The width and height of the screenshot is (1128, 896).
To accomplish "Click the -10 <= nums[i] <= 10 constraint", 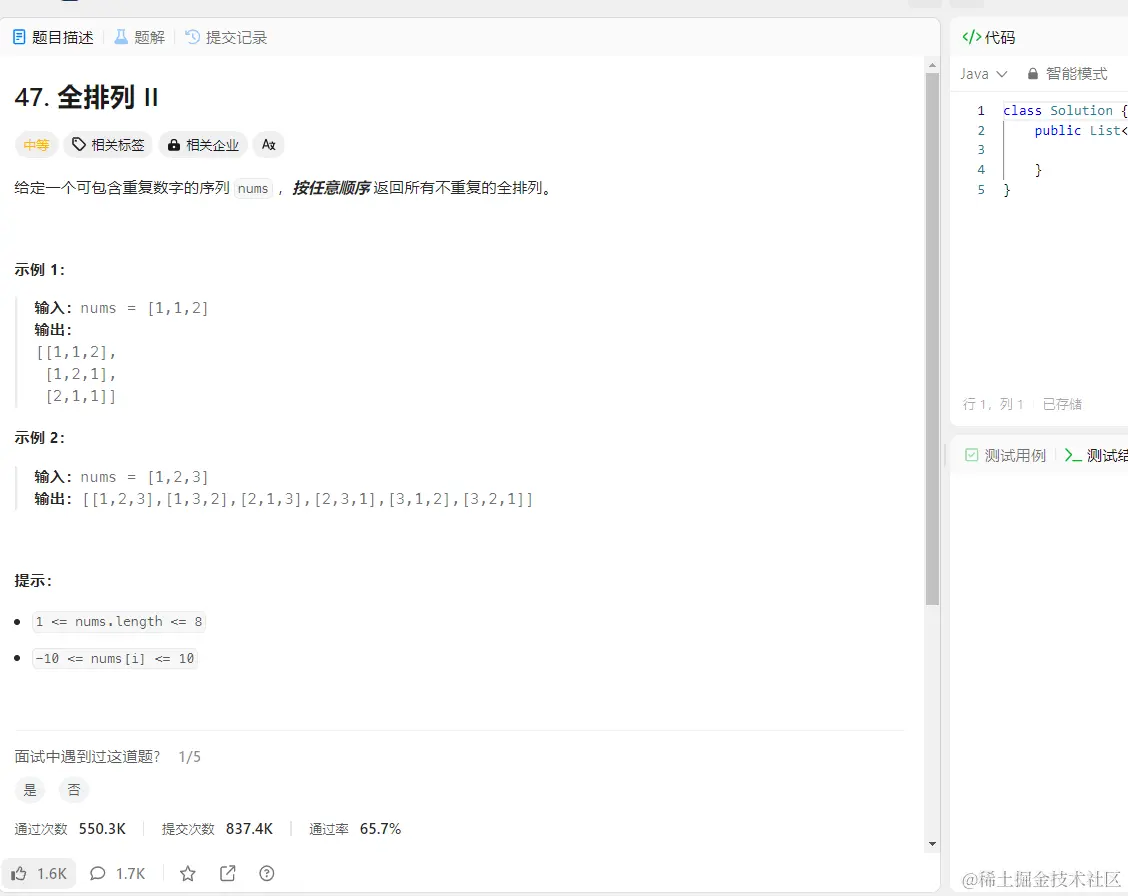I will tap(115, 659).
